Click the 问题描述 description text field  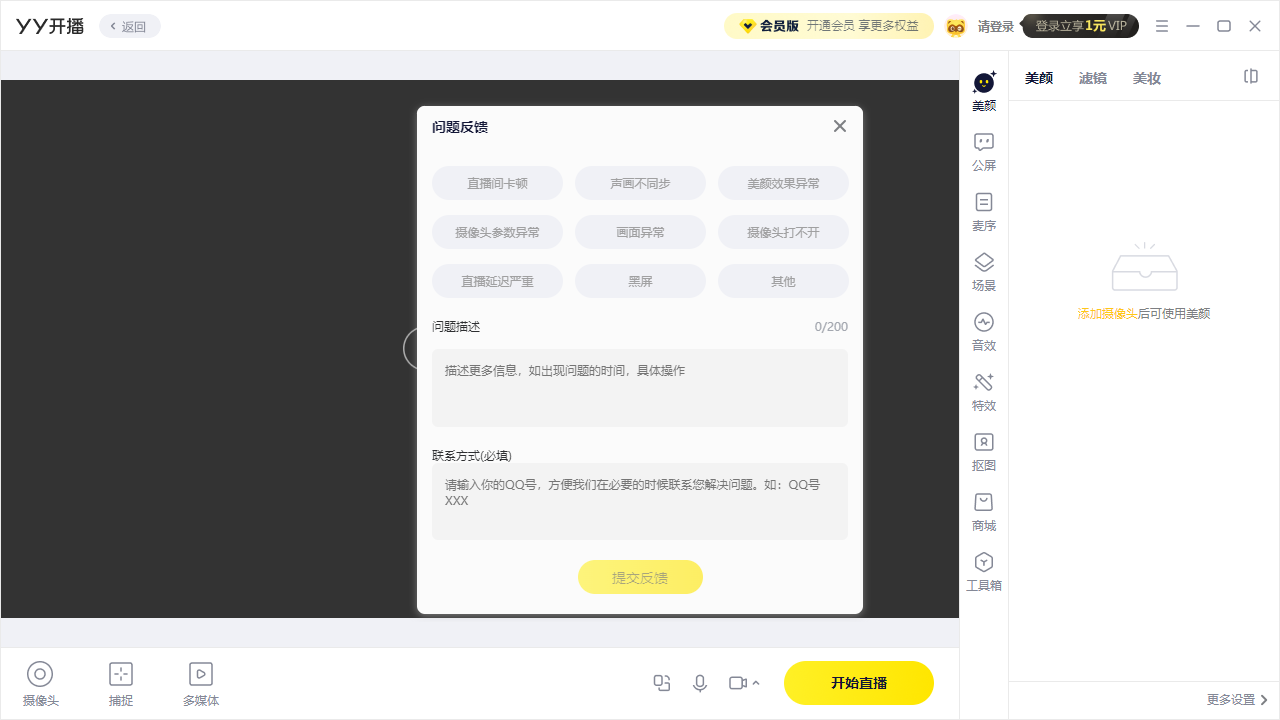[640, 388]
